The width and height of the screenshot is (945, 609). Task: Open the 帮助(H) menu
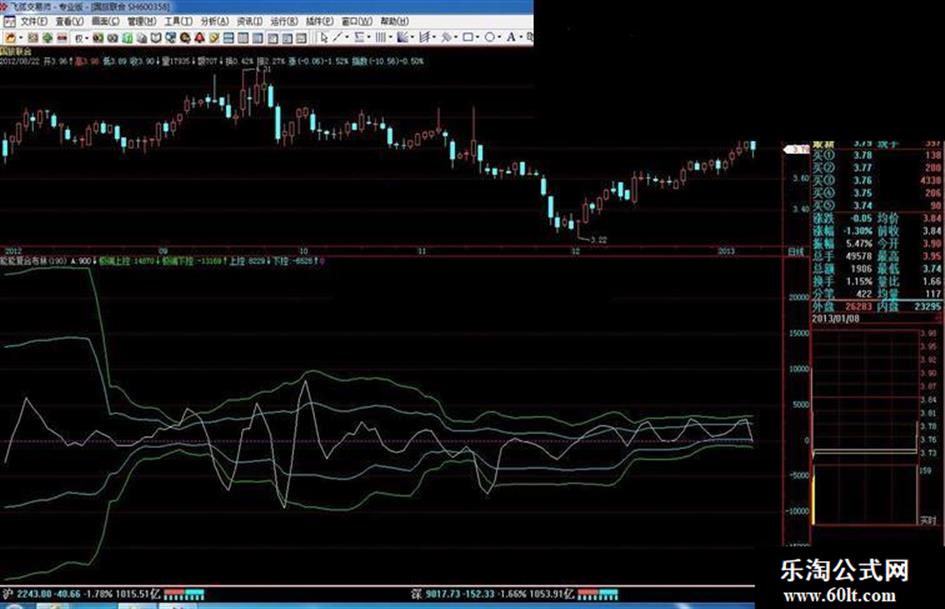394,22
